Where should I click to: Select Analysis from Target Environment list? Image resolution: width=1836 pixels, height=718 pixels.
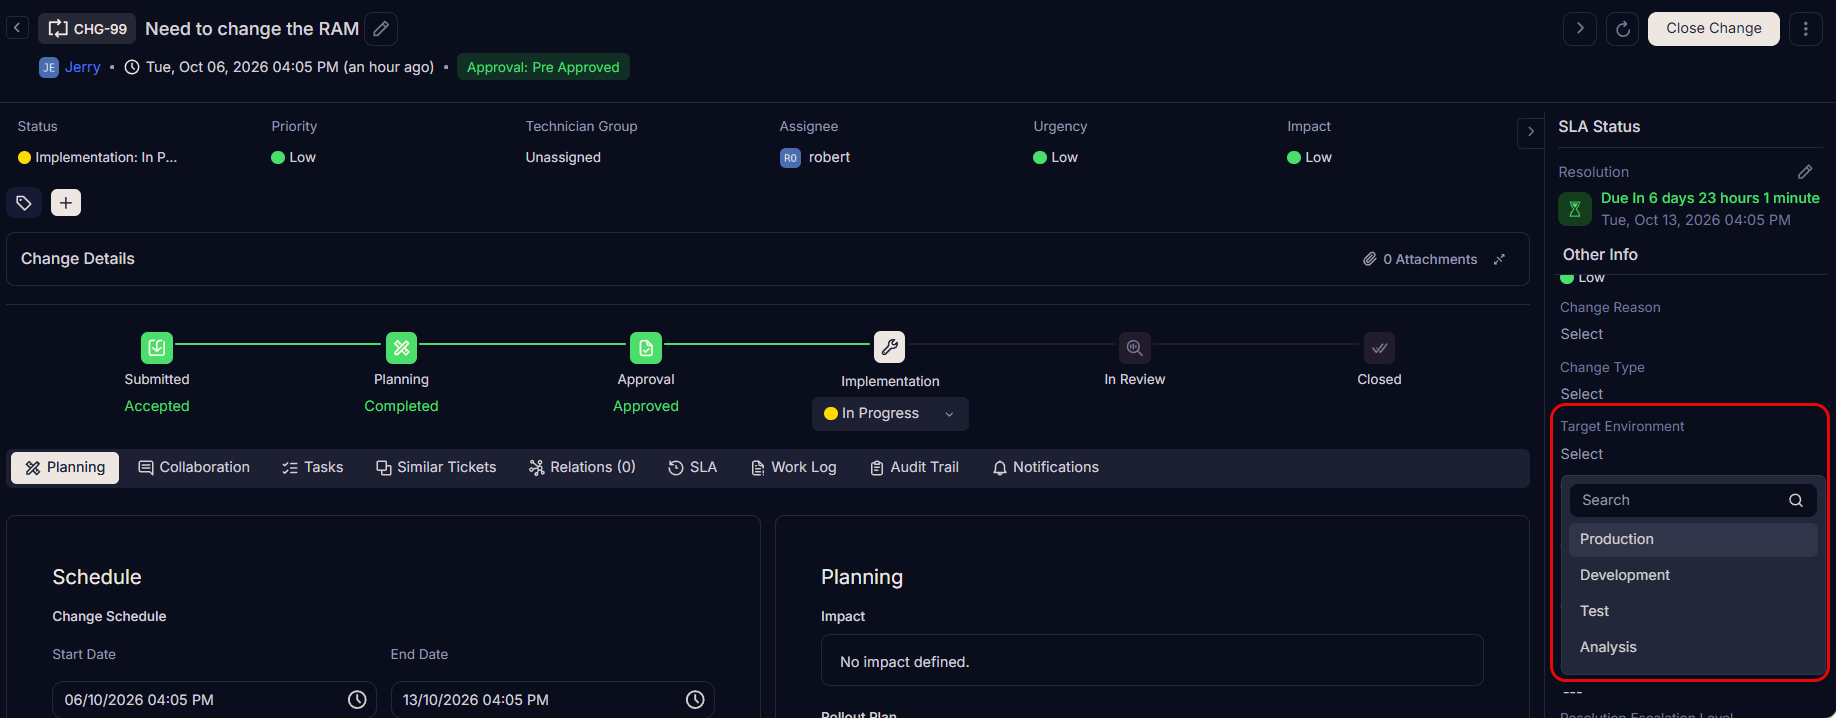point(1692,647)
